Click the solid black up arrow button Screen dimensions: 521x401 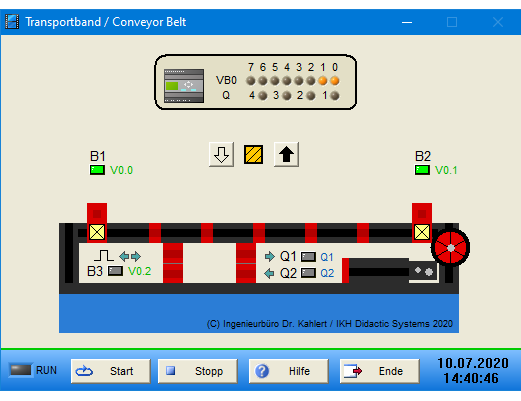tap(286, 155)
